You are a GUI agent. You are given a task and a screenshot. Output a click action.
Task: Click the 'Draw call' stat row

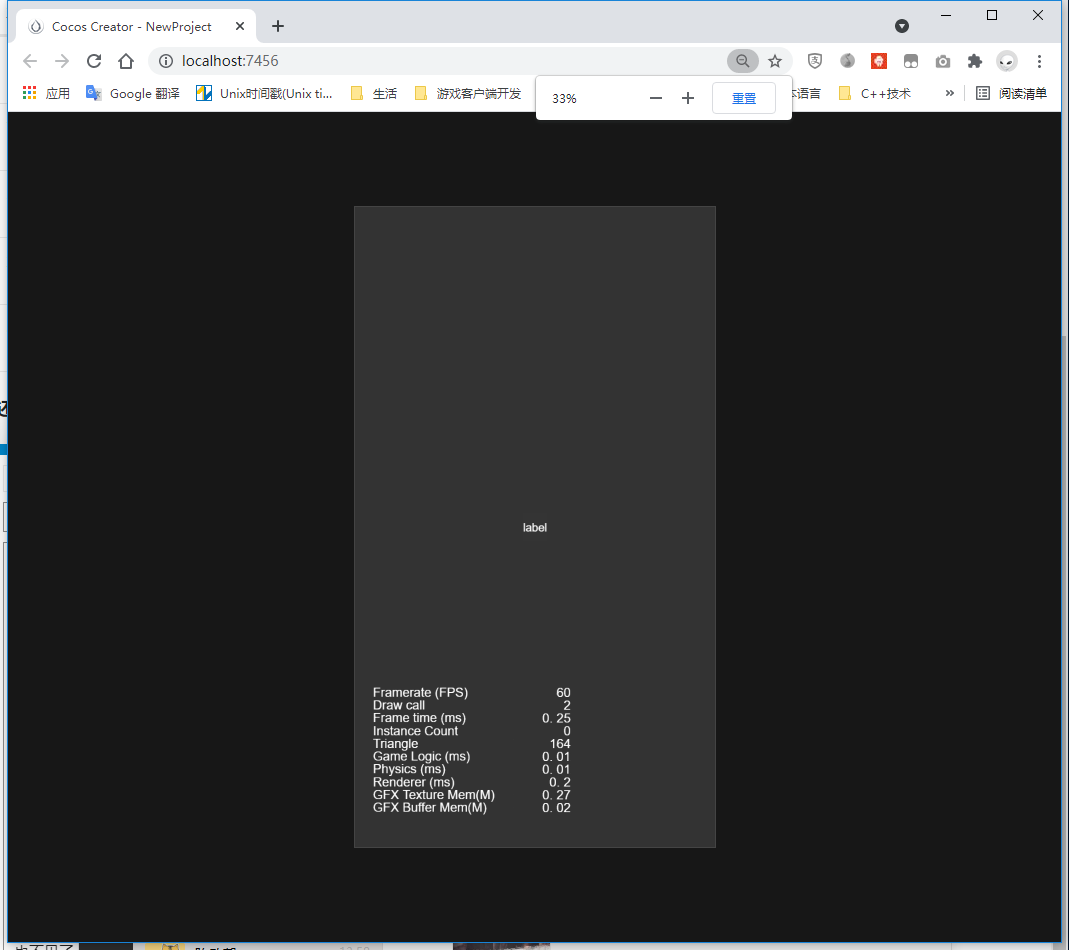471,705
